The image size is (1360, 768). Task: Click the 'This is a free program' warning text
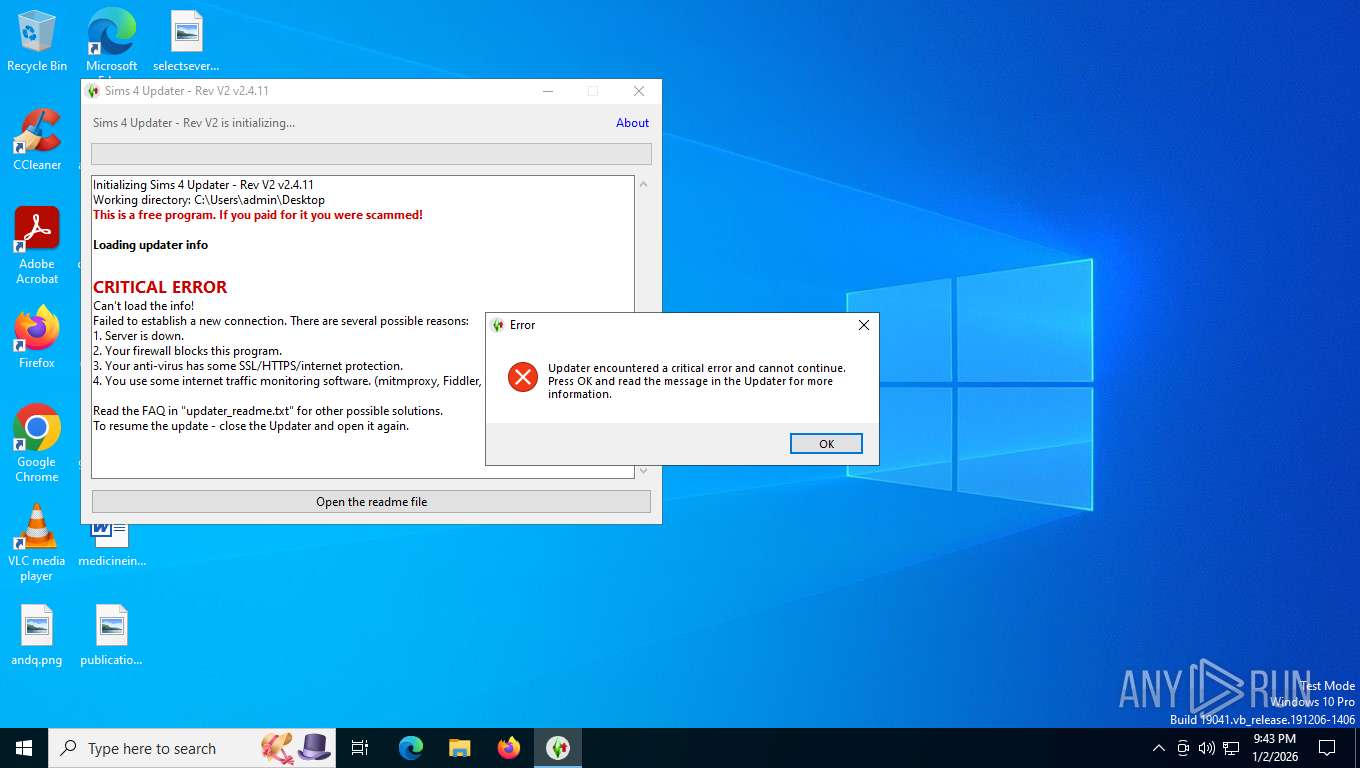click(258, 215)
